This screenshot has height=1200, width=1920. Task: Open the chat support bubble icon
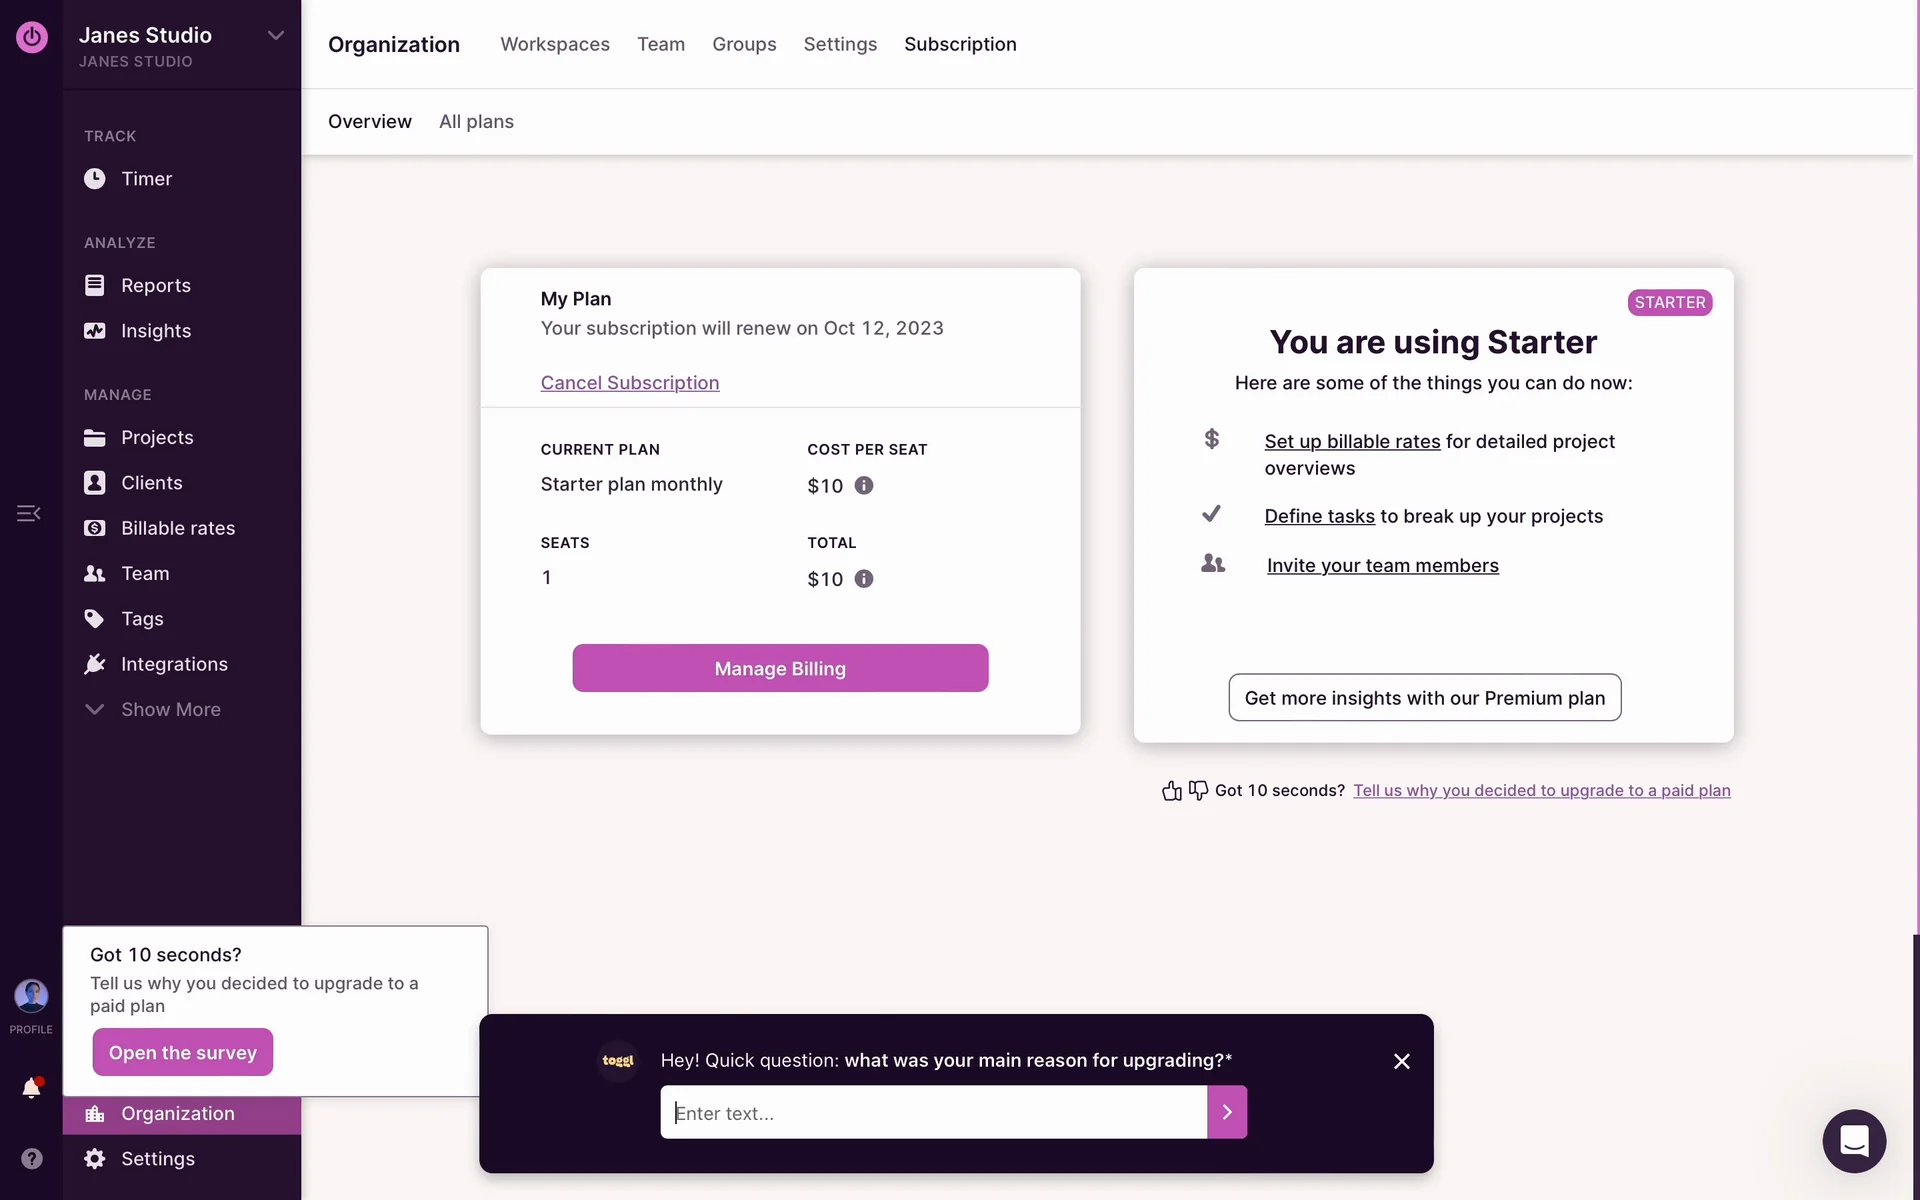1853,1140
